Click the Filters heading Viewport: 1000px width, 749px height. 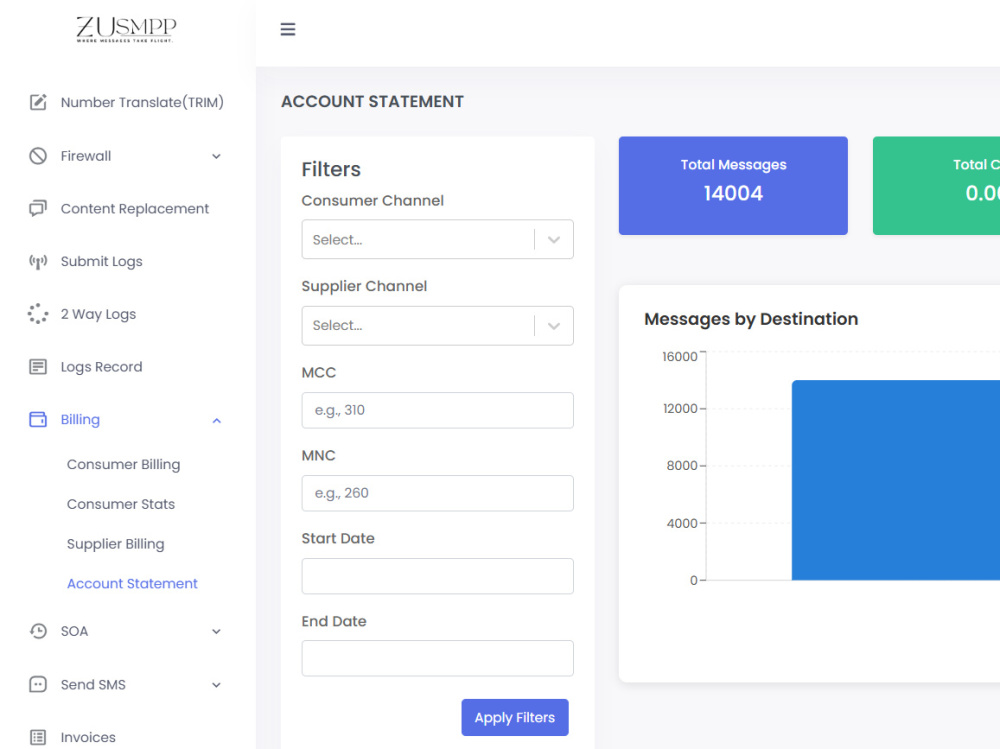[x=331, y=169]
